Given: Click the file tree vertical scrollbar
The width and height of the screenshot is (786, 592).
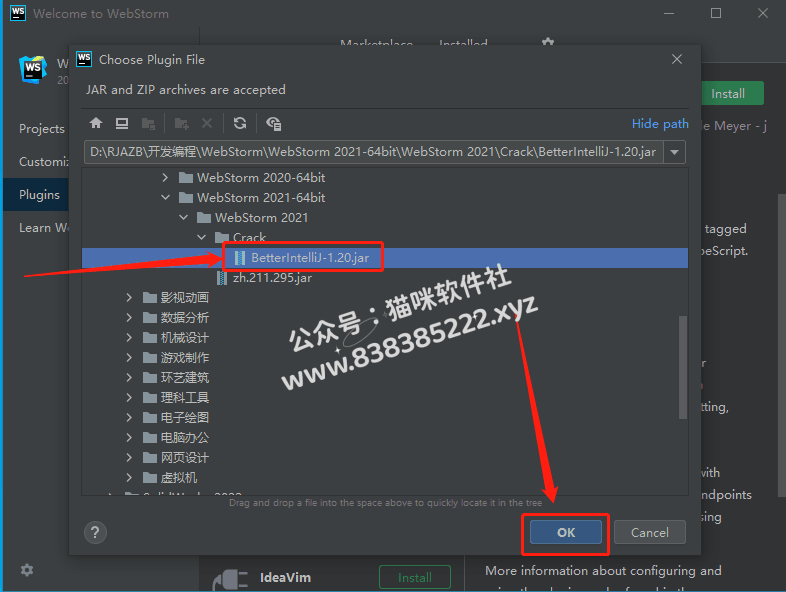Looking at the screenshot, I should click(x=683, y=367).
